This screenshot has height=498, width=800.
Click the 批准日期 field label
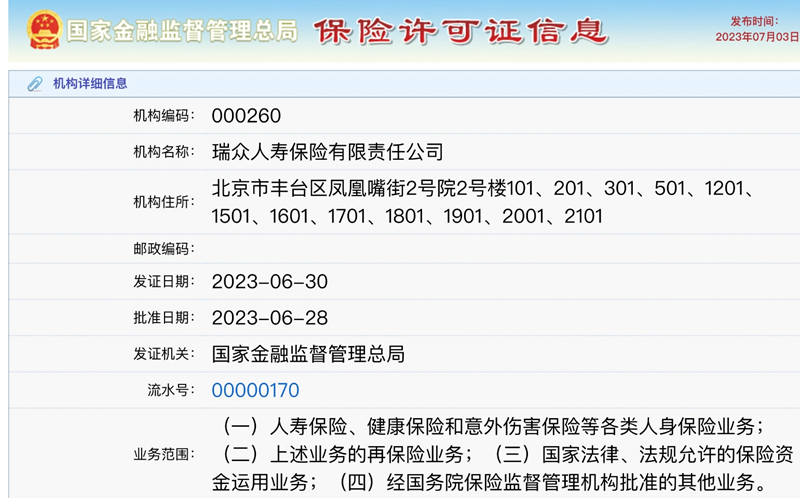tap(164, 318)
